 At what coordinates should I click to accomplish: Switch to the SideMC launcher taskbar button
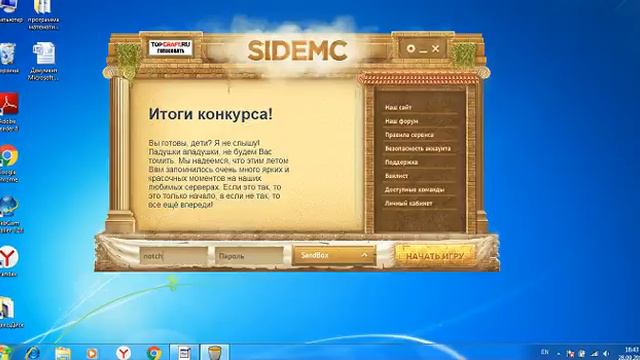click(215, 352)
